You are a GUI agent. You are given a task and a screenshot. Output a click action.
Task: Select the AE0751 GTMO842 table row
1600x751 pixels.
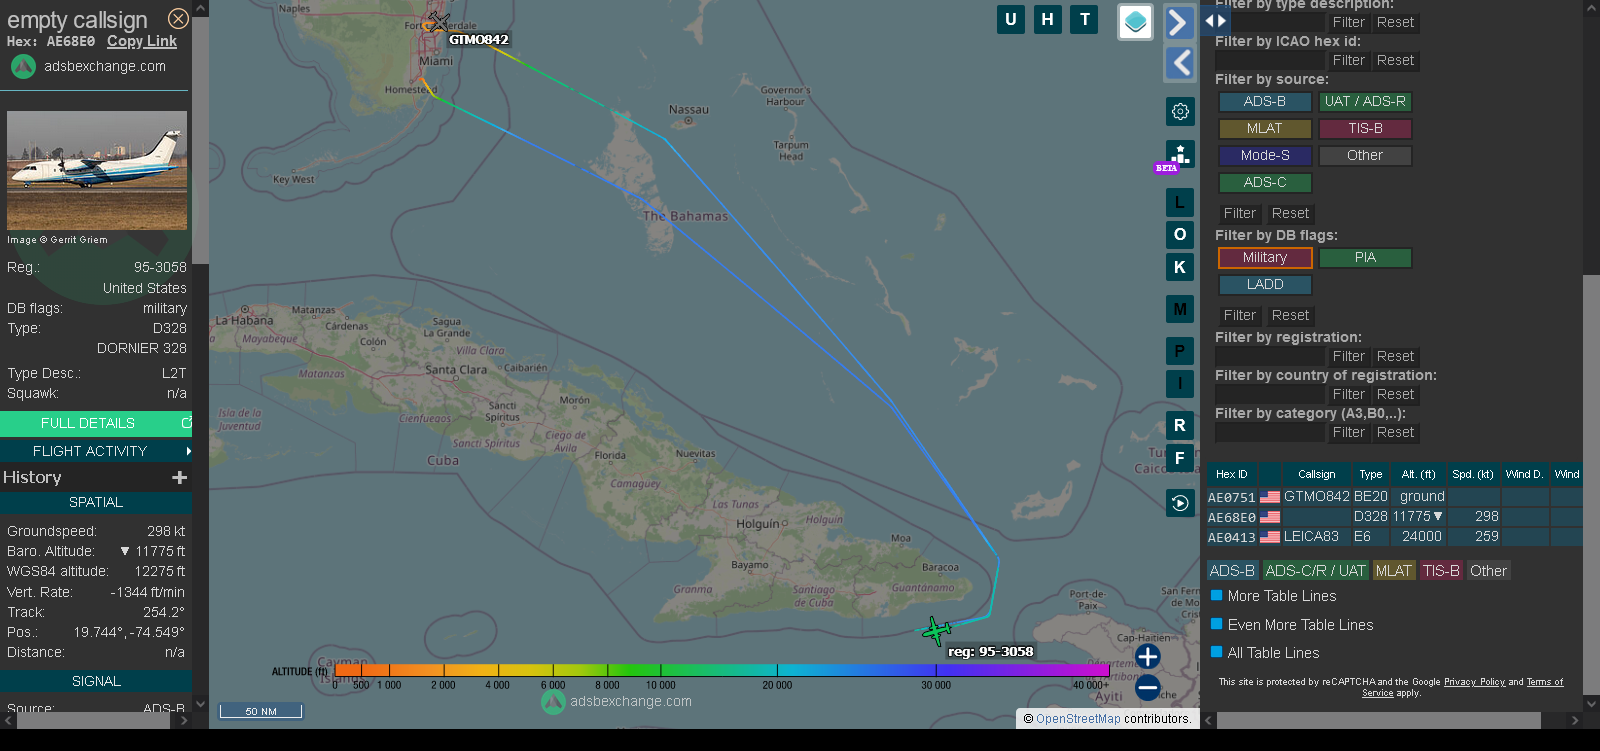point(1394,497)
